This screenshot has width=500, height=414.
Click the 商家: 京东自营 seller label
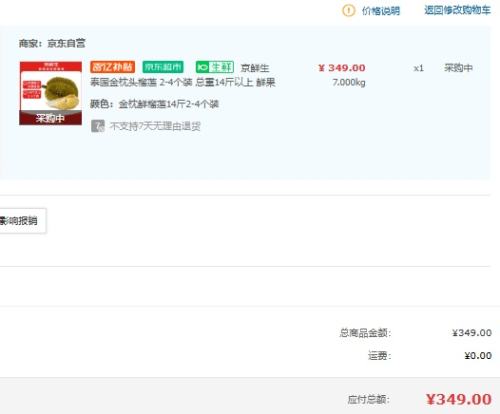point(52,43)
